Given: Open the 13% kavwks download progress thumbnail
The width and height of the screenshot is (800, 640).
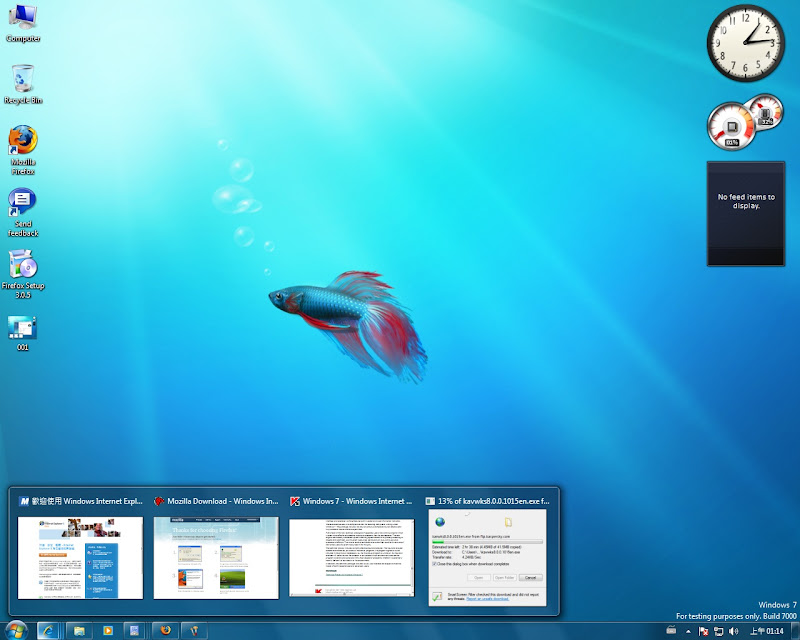Looking at the screenshot, I should [486, 557].
